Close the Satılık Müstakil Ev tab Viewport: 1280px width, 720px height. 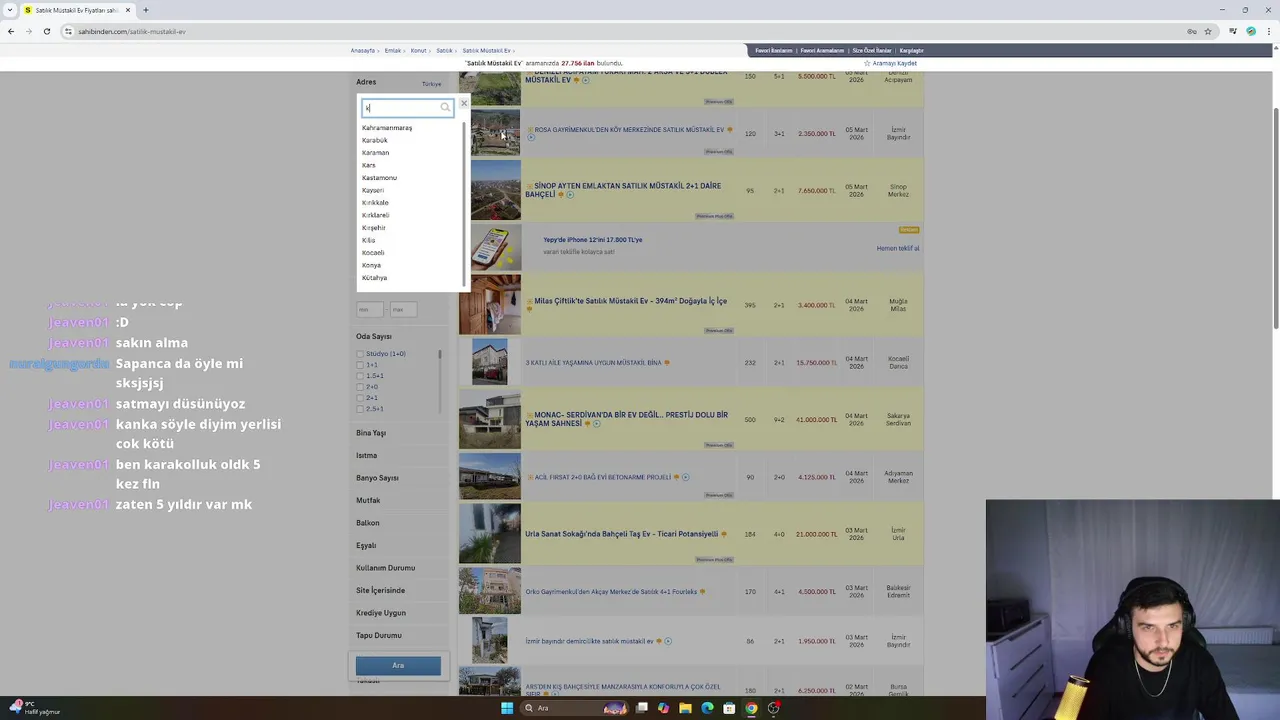coord(128,10)
